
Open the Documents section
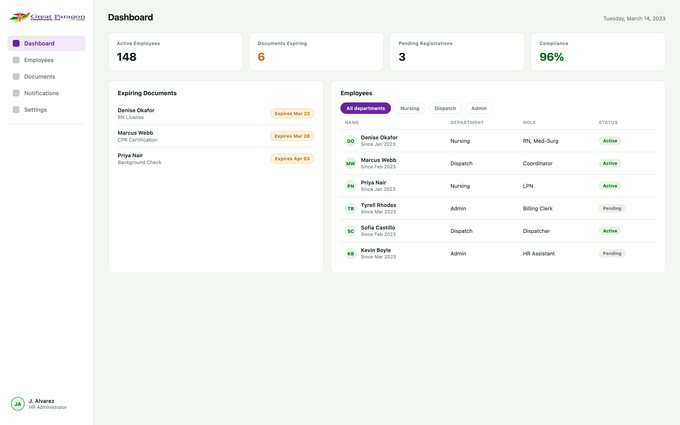[47, 76]
